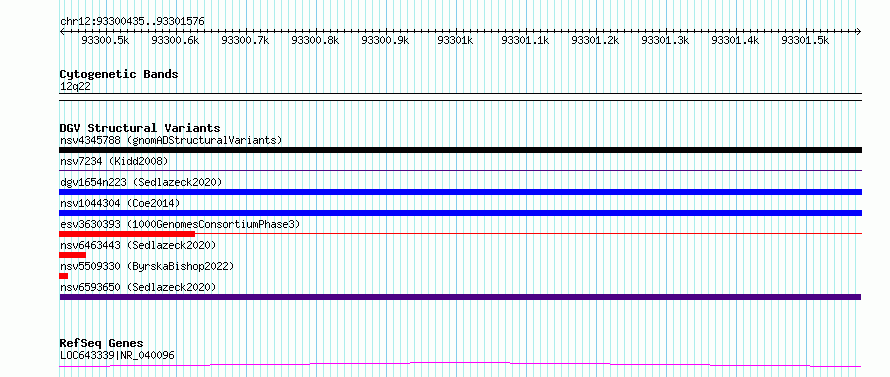Open the LOC643339|NR_040096 gene label
This screenshot has height=377, width=890.
[x=117, y=355]
